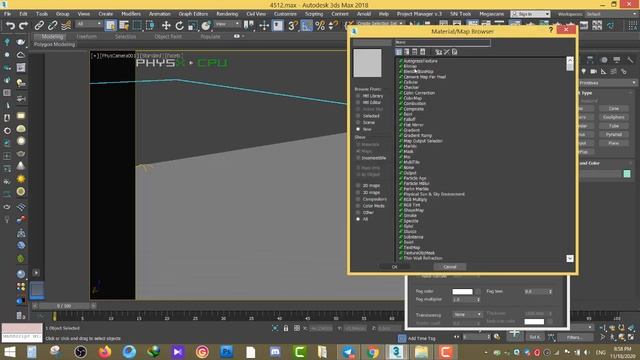The image size is (640, 360).
Task: Select the New browse source
Action: click(364, 129)
